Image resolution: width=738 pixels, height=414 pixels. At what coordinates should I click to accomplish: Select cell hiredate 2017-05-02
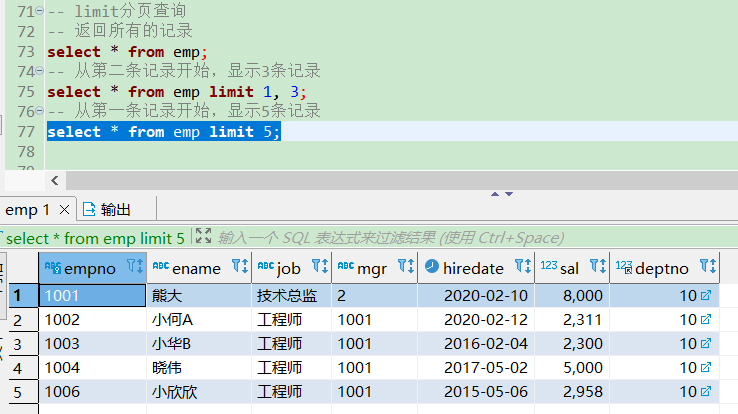pyautogui.click(x=476, y=368)
